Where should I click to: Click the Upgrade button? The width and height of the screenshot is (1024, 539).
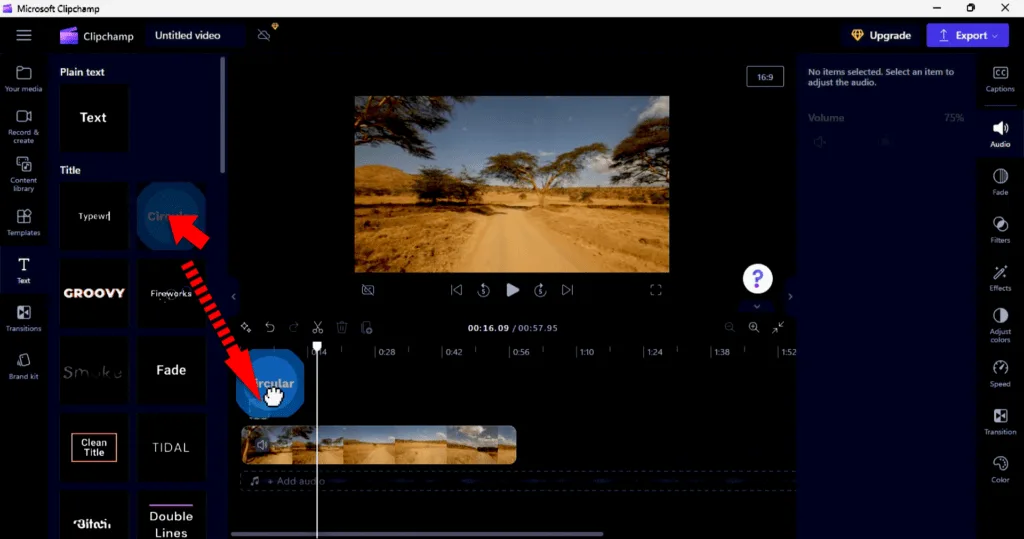click(x=881, y=35)
